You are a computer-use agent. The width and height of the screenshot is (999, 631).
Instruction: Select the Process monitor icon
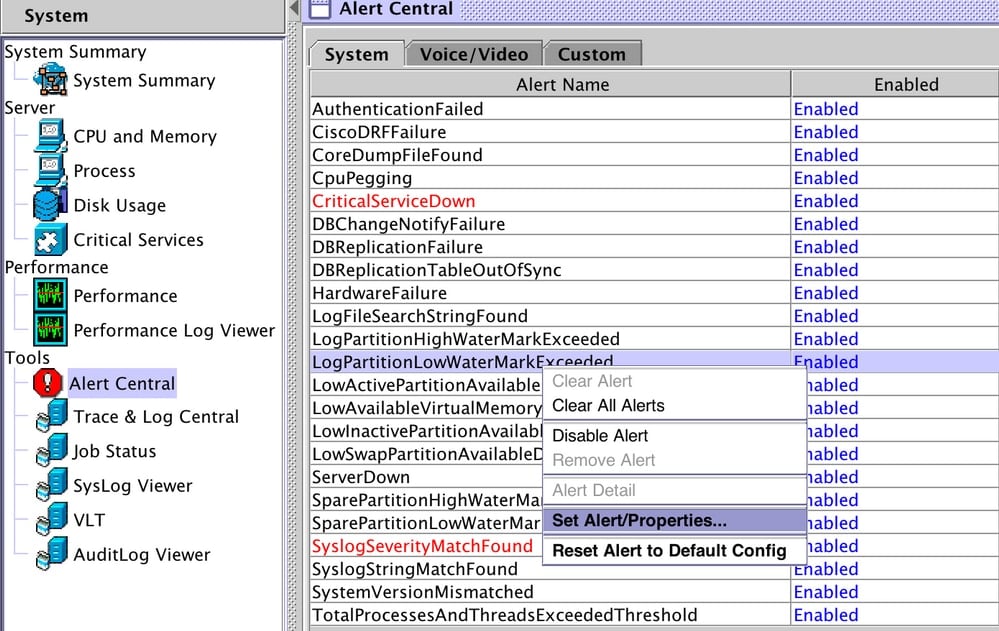51,170
